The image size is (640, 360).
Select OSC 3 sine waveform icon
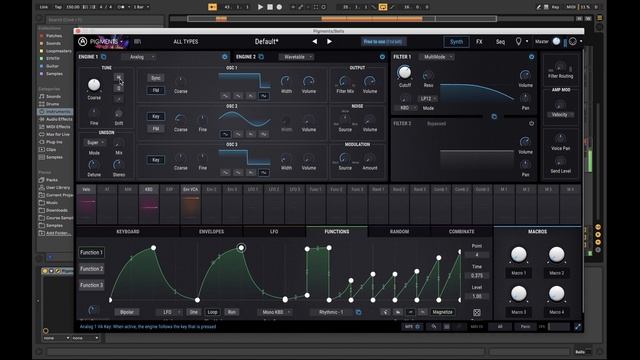click(x=225, y=173)
